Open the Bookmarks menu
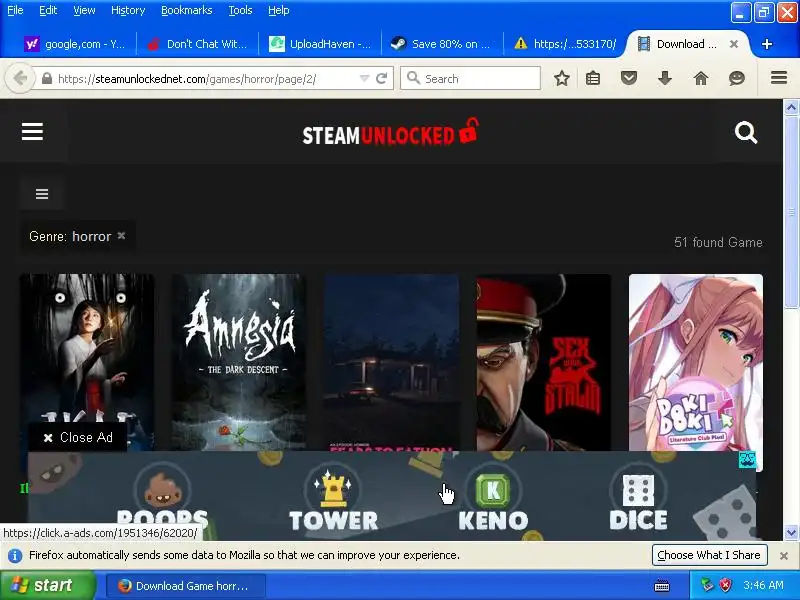Viewport: 800px width, 600px height. click(x=186, y=10)
